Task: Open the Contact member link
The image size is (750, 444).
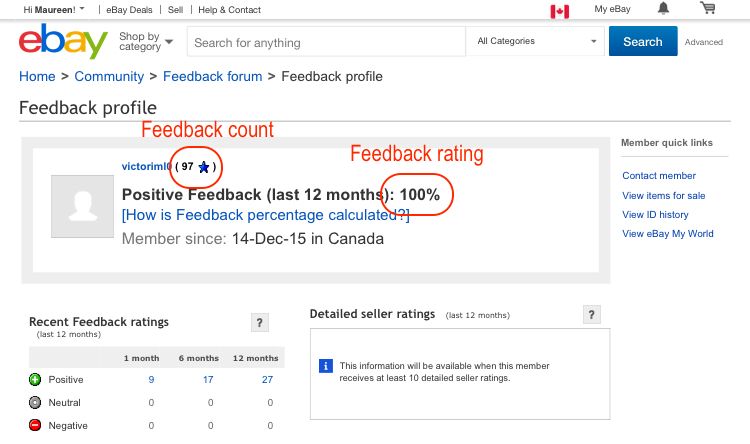Action: click(x=659, y=176)
